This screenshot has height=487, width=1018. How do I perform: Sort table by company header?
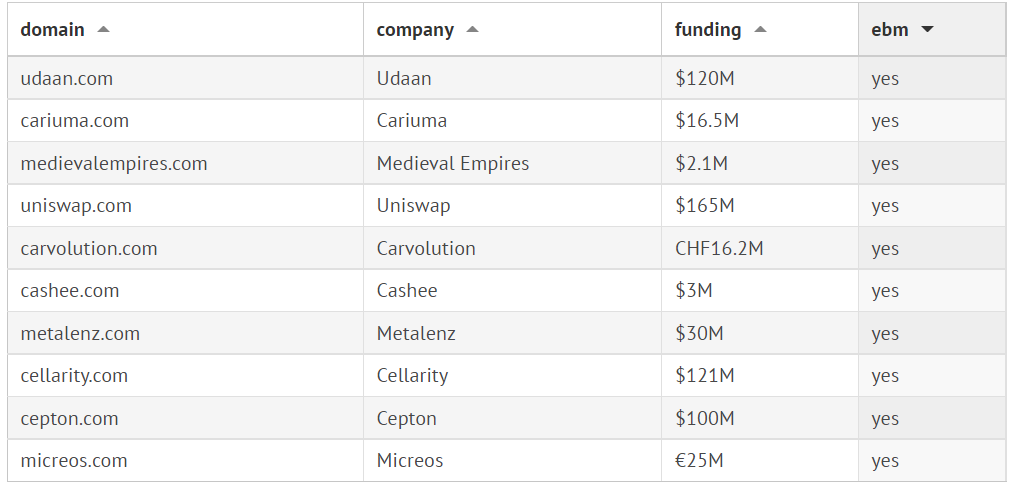[415, 30]
